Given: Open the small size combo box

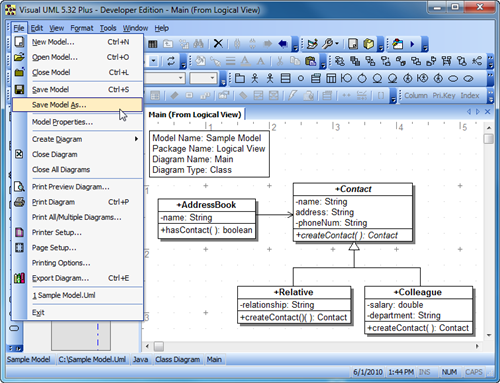Looking at the screenshot, I should 203,78.
